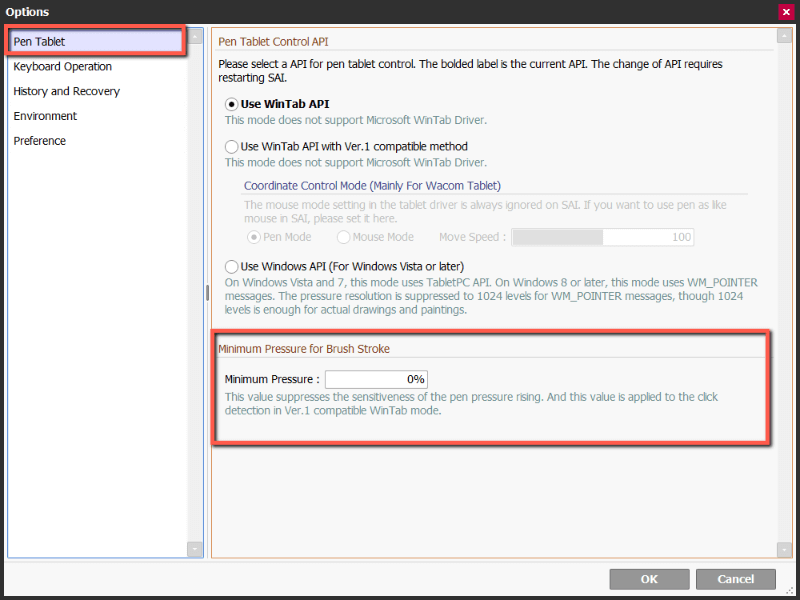Click category list scroll-up arrow

195,36
